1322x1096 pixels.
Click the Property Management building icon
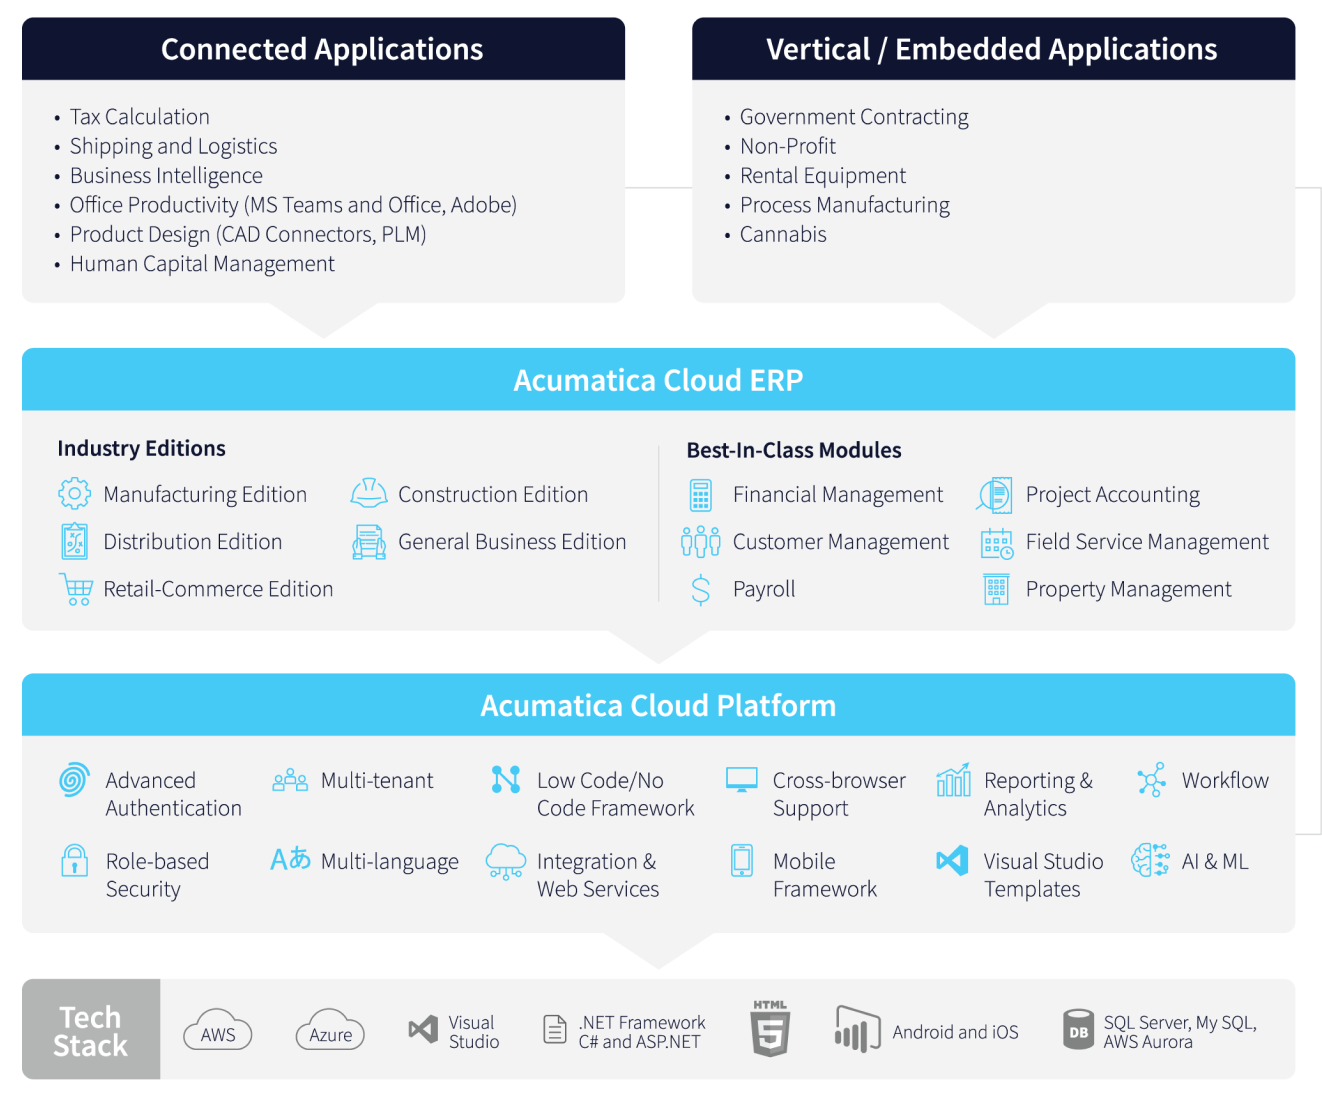[996, 590]
